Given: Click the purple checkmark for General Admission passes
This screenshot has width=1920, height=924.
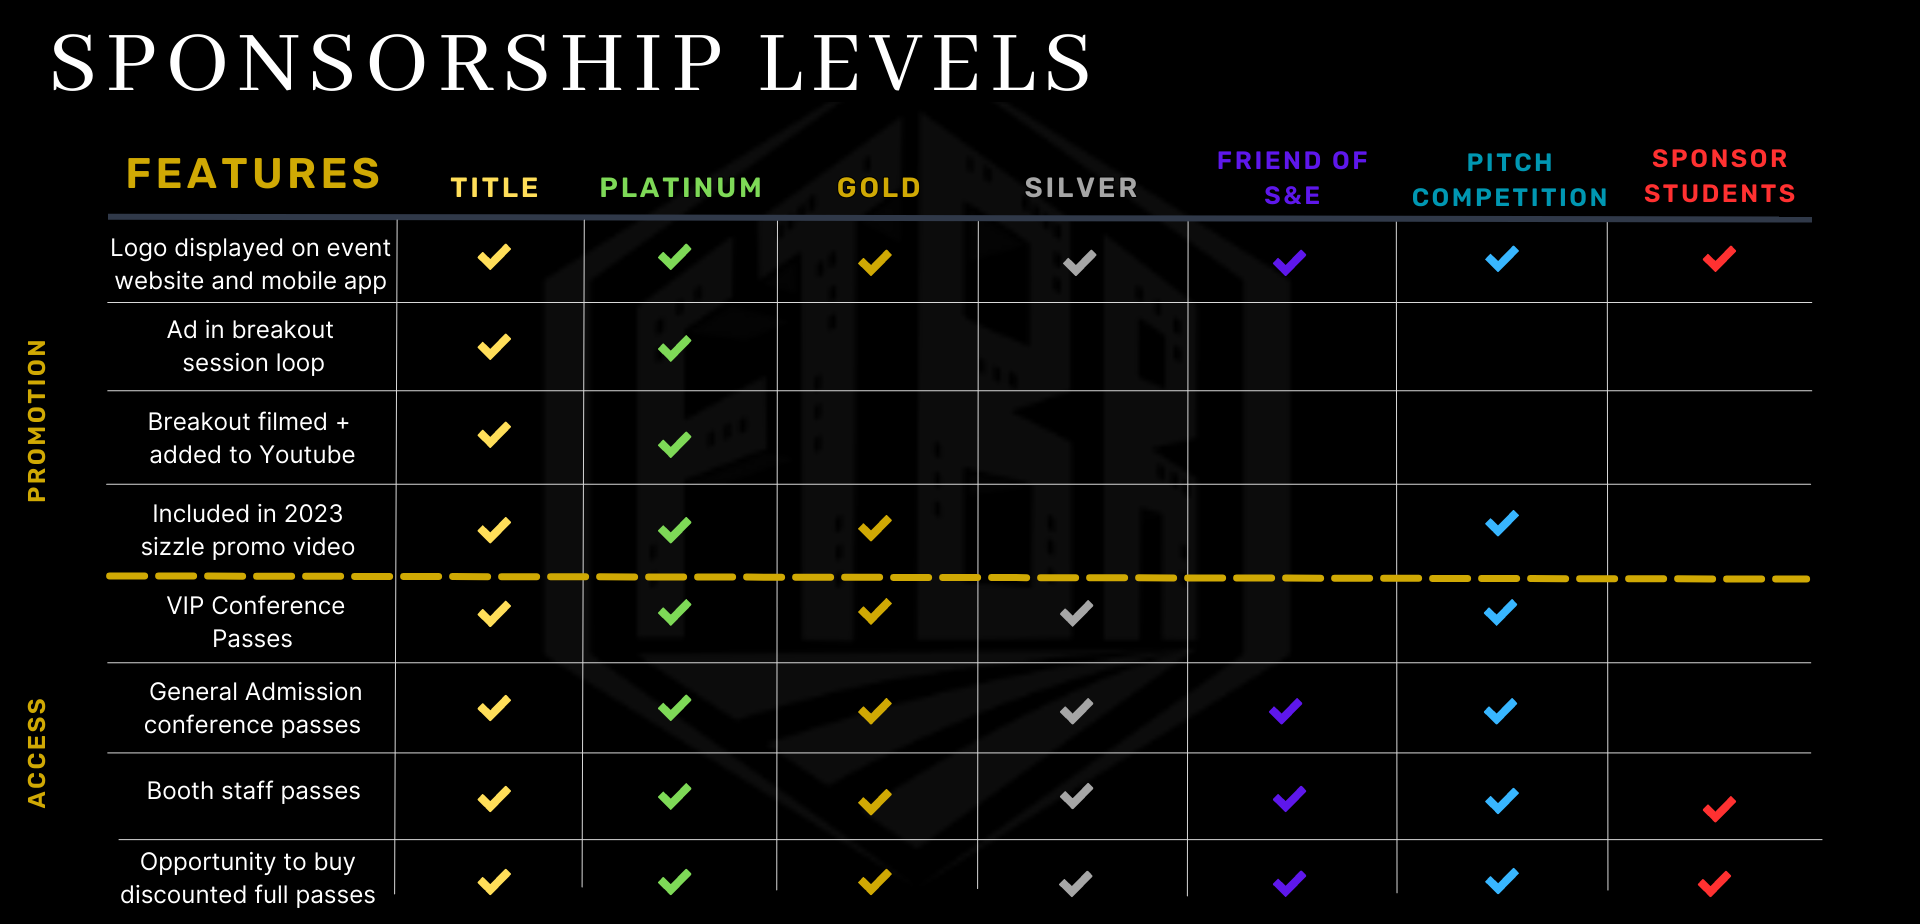Looking at the screenshot, I should (1286, 711).
